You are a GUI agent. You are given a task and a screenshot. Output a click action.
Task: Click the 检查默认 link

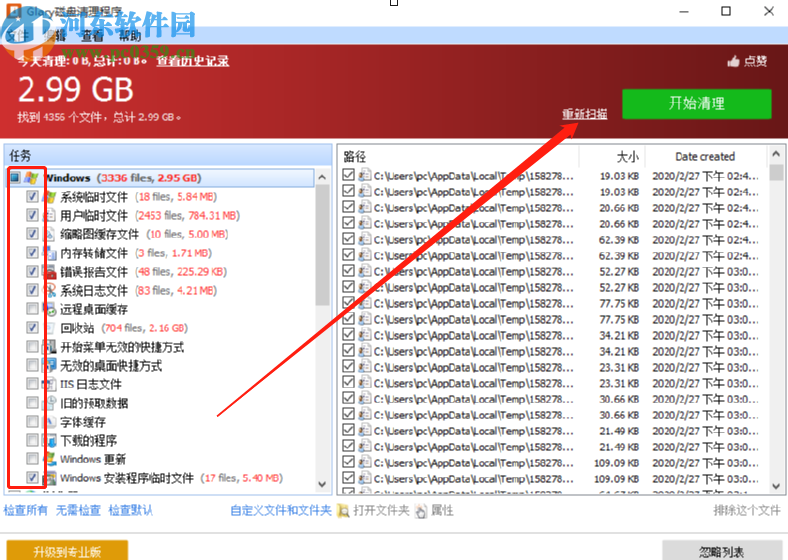(x=131, y=511)
